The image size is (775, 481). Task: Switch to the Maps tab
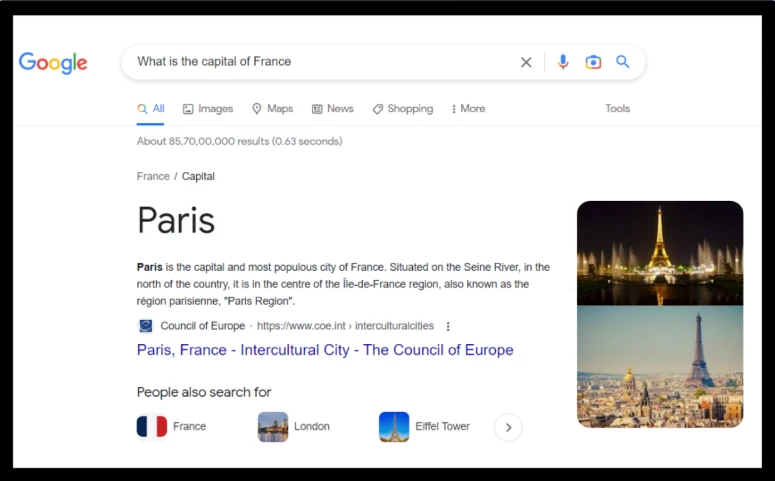pos(272,109)
